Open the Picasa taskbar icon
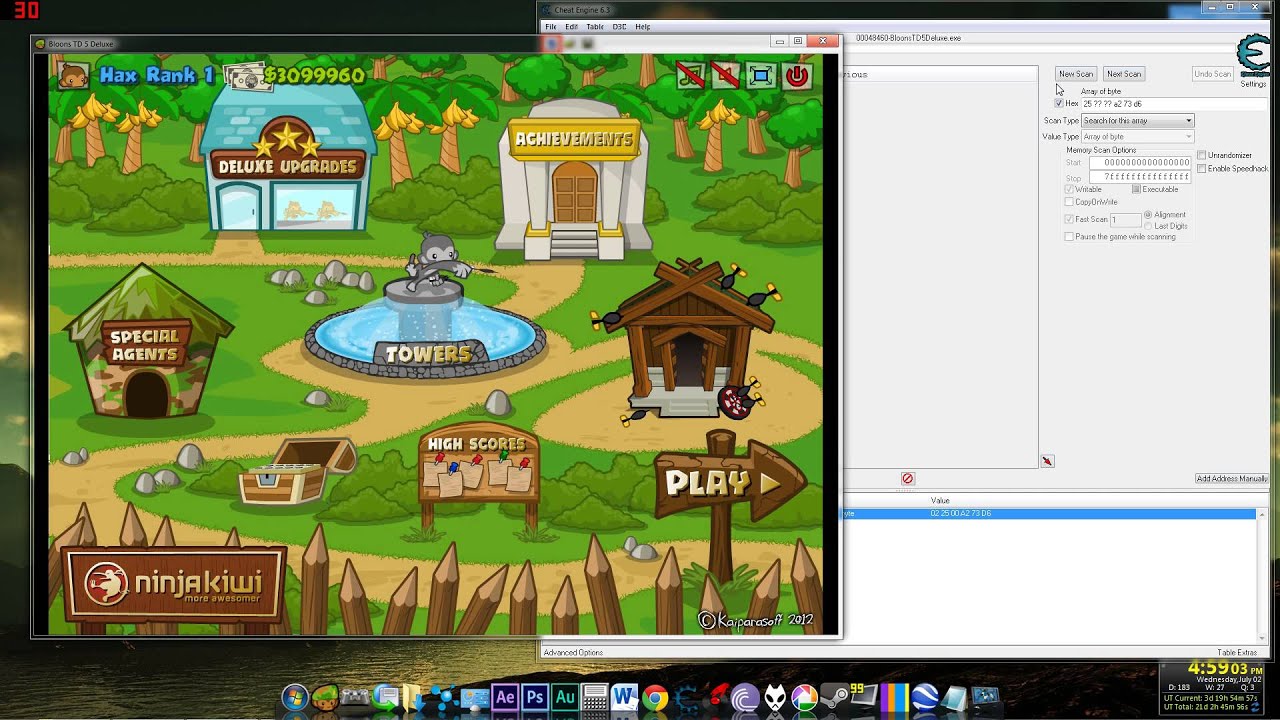This screenshot has height=720, width=1280. coord(804,697)
